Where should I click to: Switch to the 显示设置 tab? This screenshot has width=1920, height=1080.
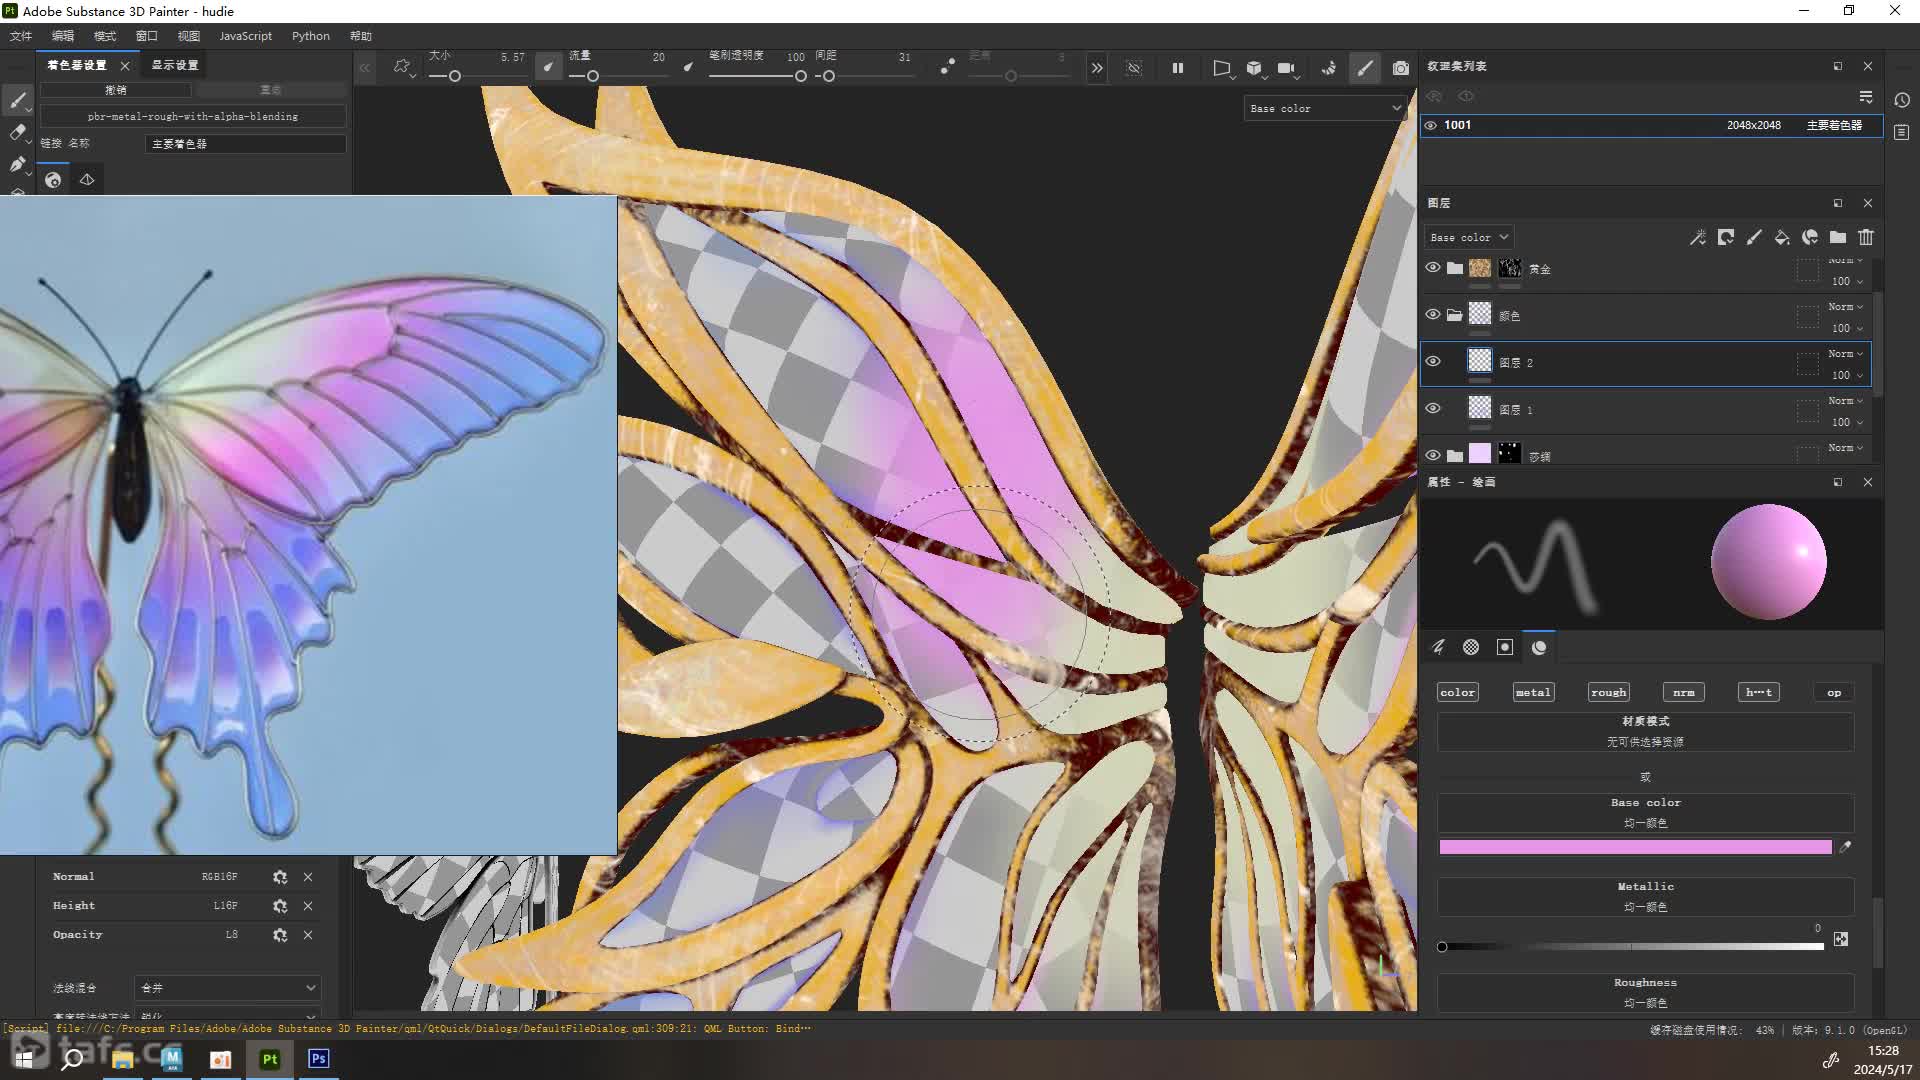coord(175,65)
